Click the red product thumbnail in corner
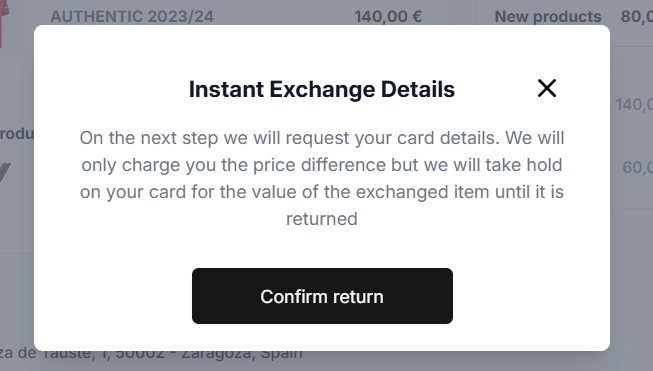Viewport: 653px width, 371px height. tap(4, 23)
